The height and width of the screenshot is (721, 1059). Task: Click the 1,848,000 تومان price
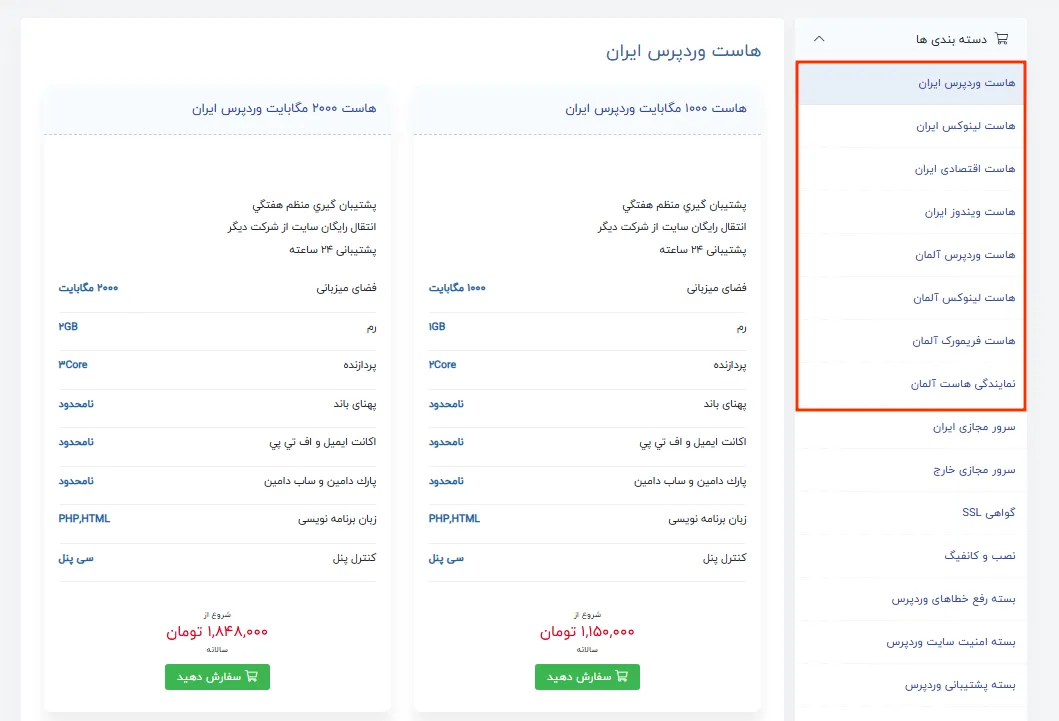pos(217,632)
